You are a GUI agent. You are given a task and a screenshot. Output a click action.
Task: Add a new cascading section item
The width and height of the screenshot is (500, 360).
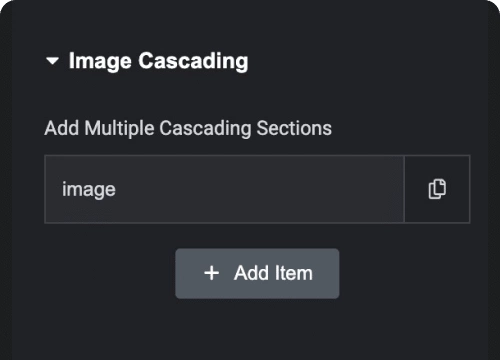pyautogui.click(x=257, y=273)
